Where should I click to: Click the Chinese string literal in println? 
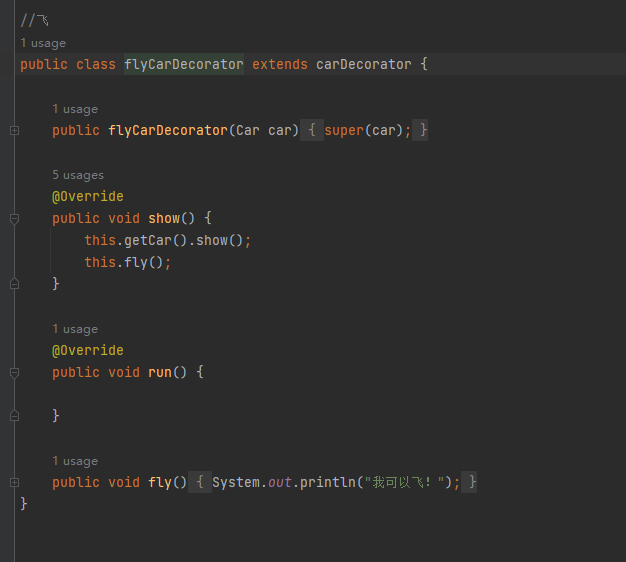click(404, 482)
